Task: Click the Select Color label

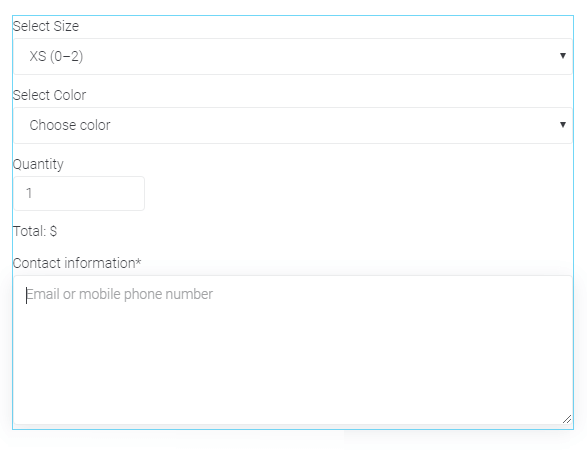Action: coord(49,95)
